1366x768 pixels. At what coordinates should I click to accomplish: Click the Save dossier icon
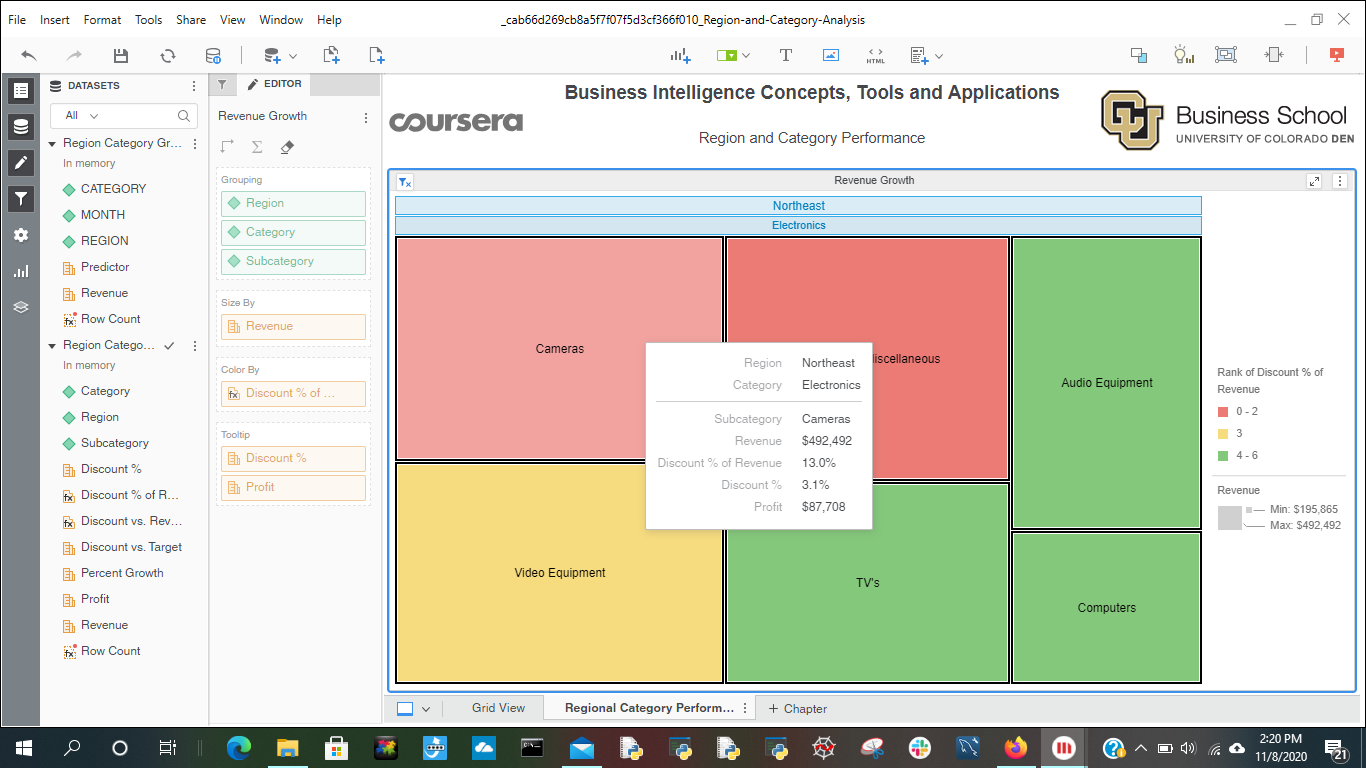click(x=121, y=56)
